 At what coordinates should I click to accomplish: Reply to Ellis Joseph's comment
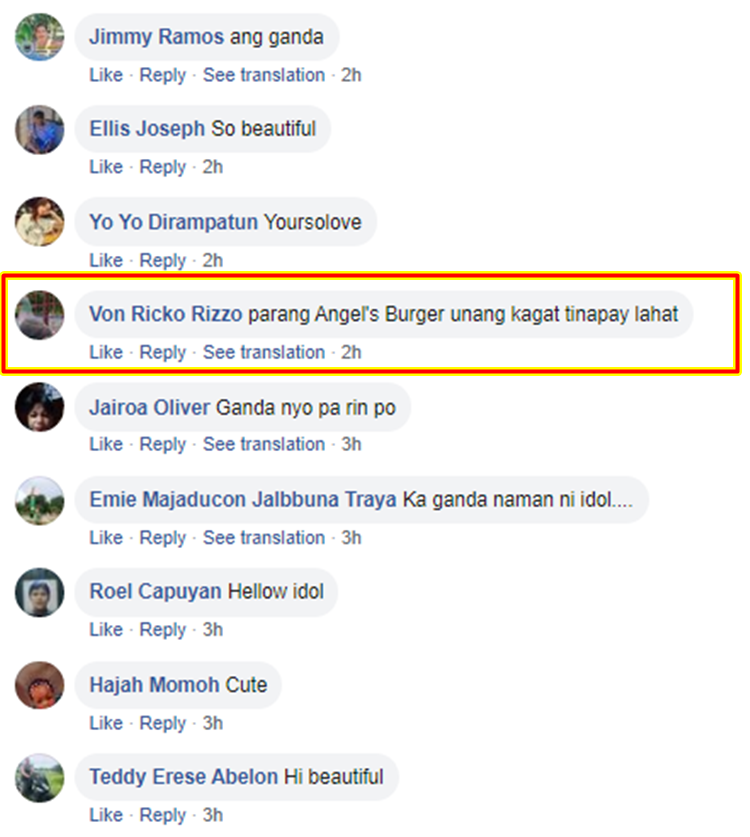162,167
